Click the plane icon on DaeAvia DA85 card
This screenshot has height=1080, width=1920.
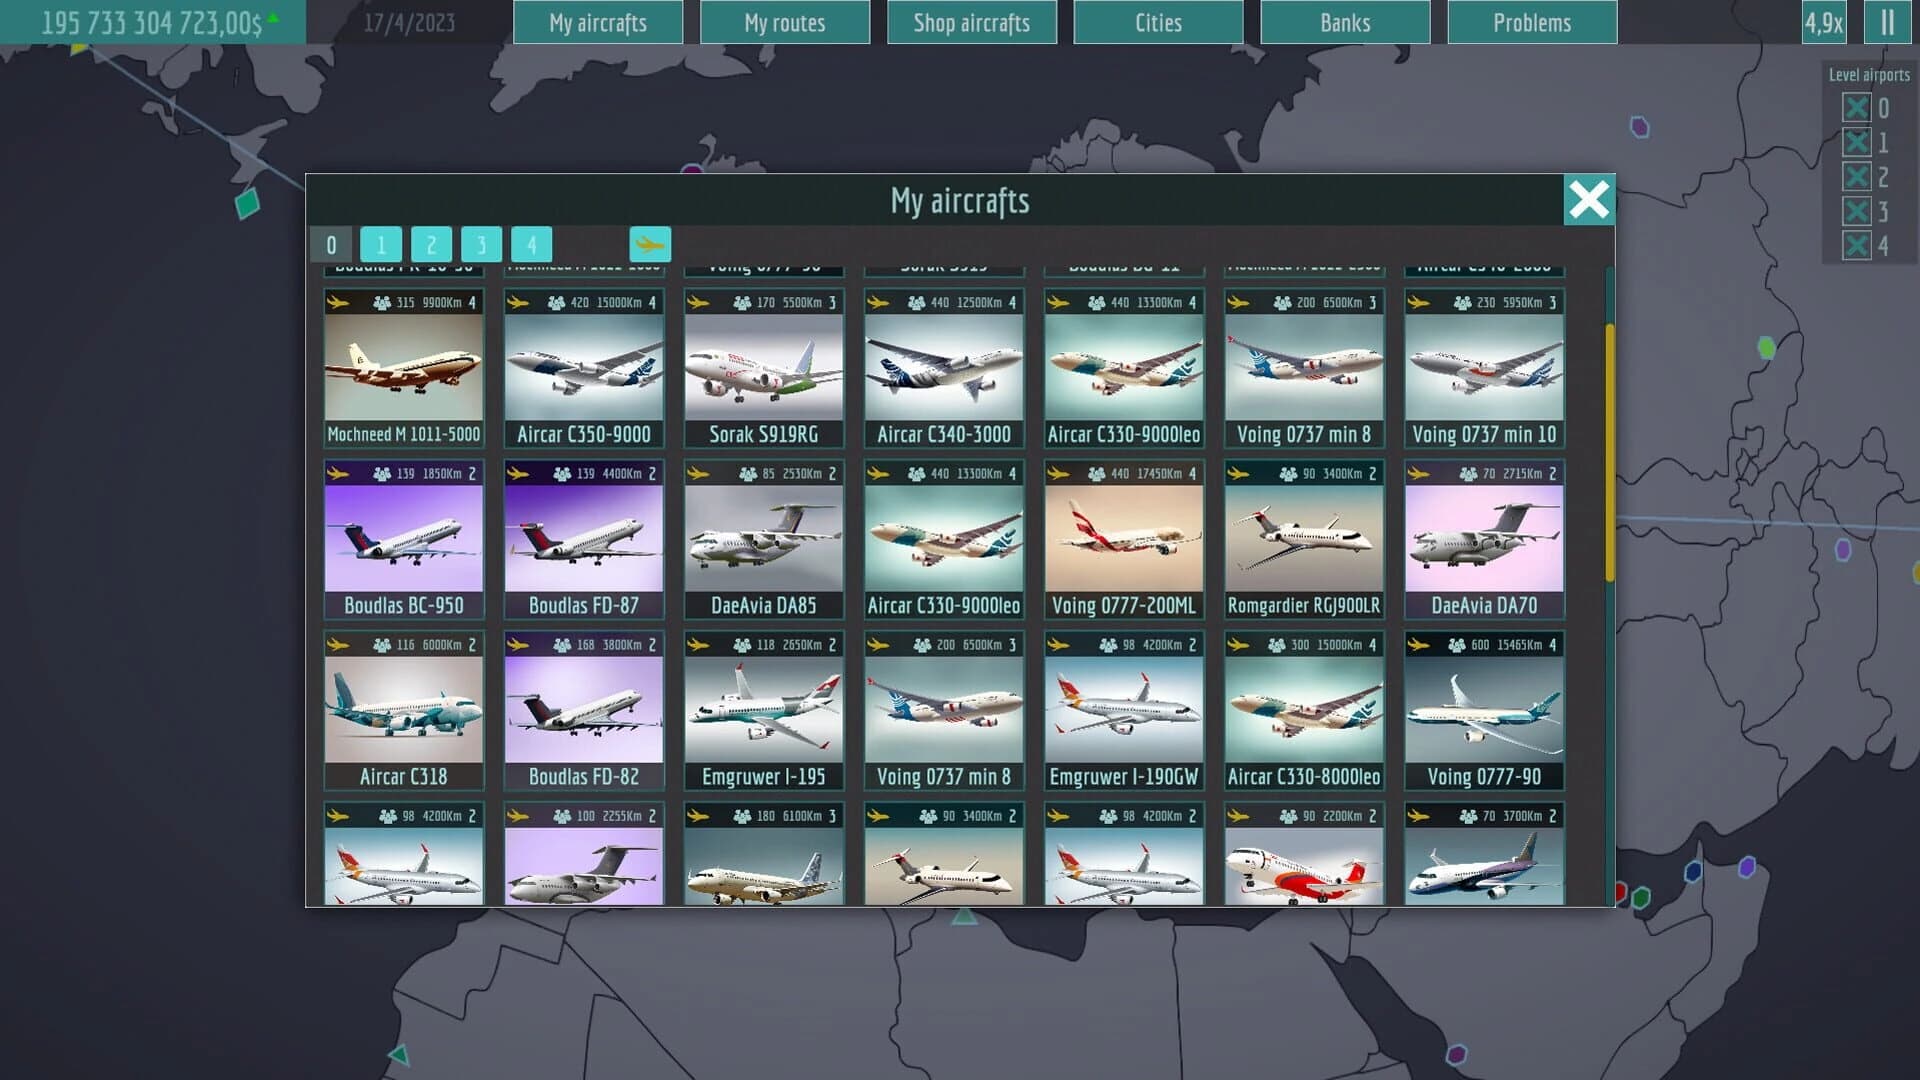pyautogui.click(x=697, y=473)
